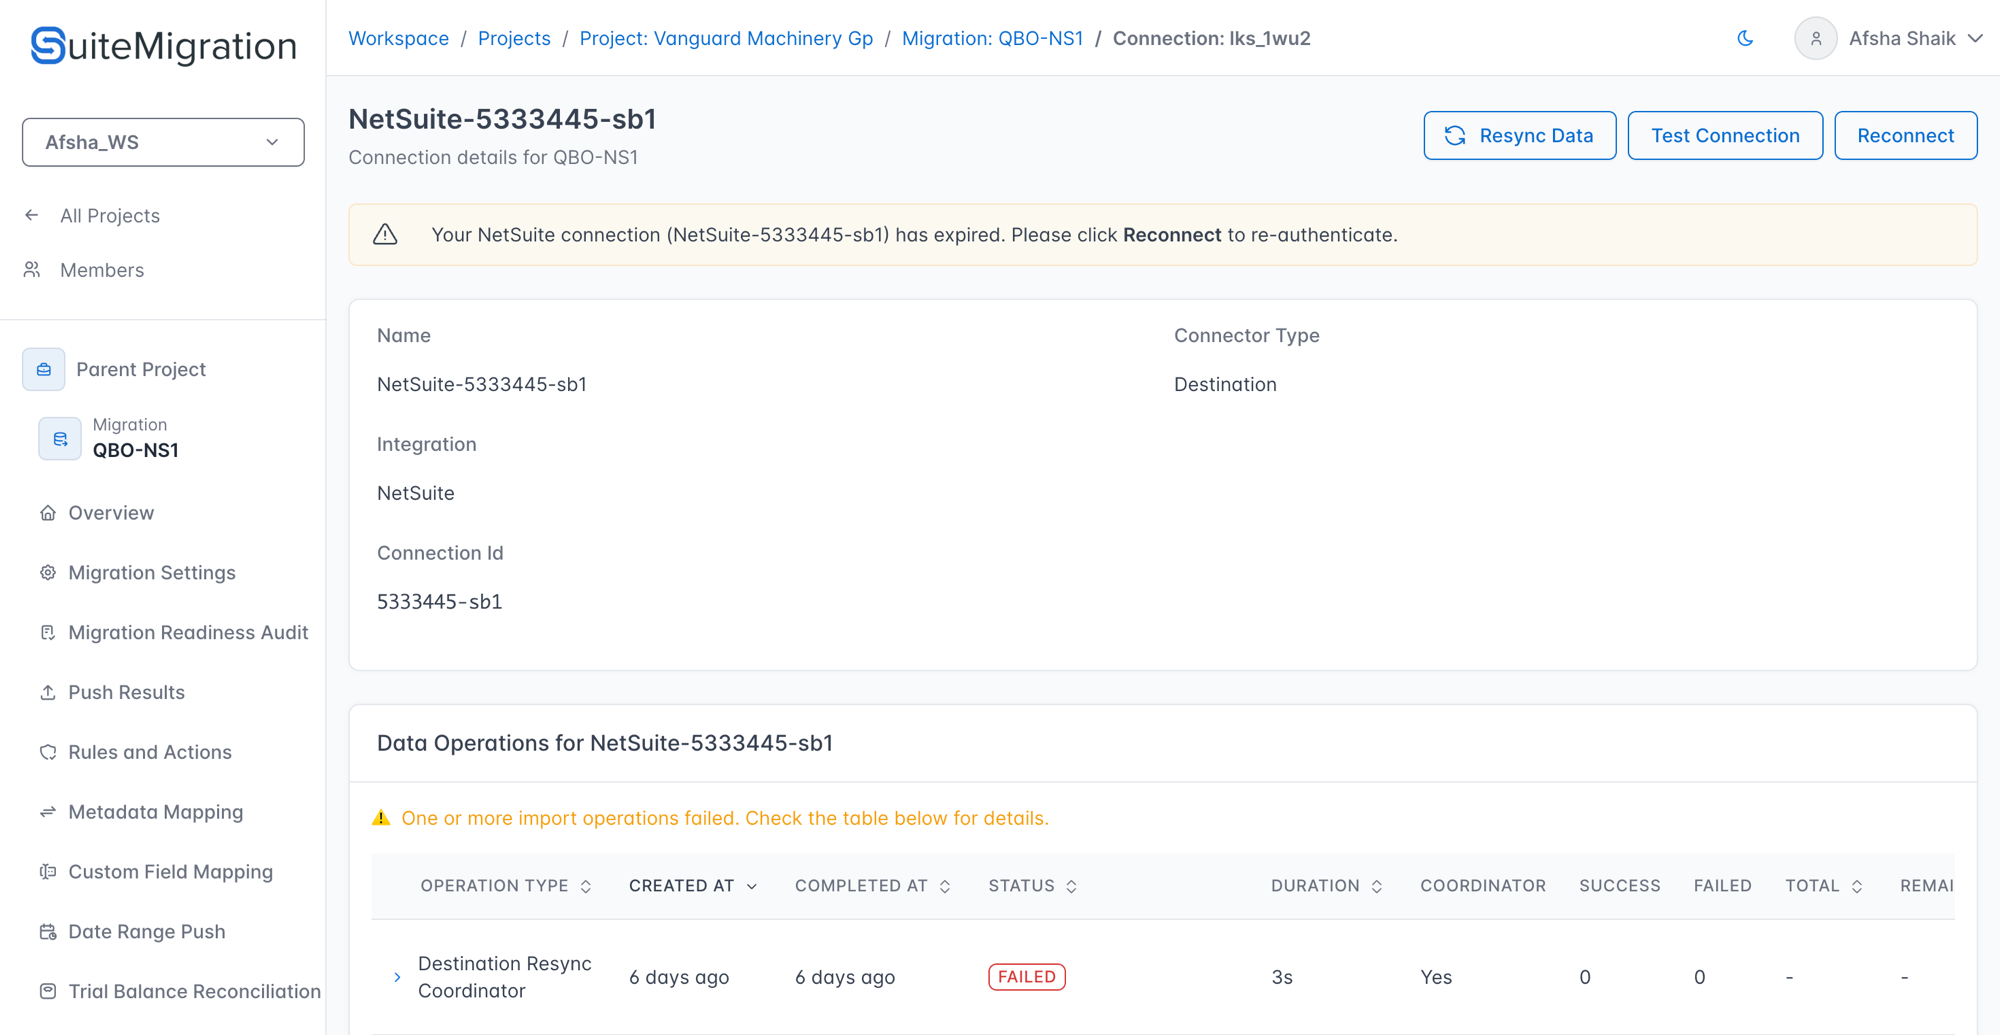Click the Migration Settings gear icon
The width and height of the screenshot is (2000, 1035).
48,573
